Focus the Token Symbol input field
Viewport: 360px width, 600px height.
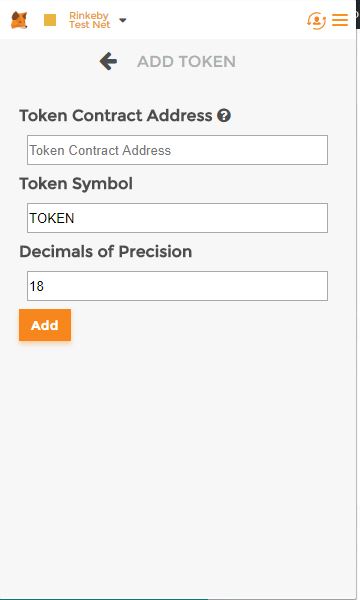coord(177,218)
